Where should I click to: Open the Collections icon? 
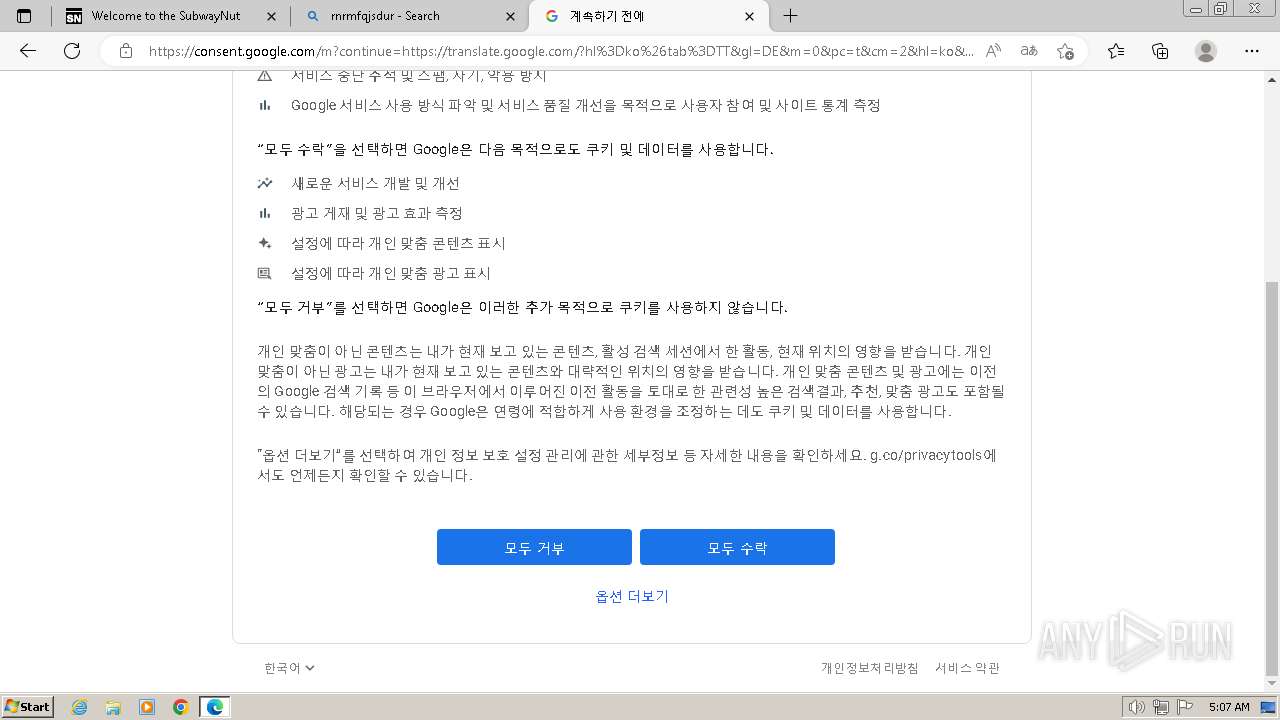(1160, 51)
